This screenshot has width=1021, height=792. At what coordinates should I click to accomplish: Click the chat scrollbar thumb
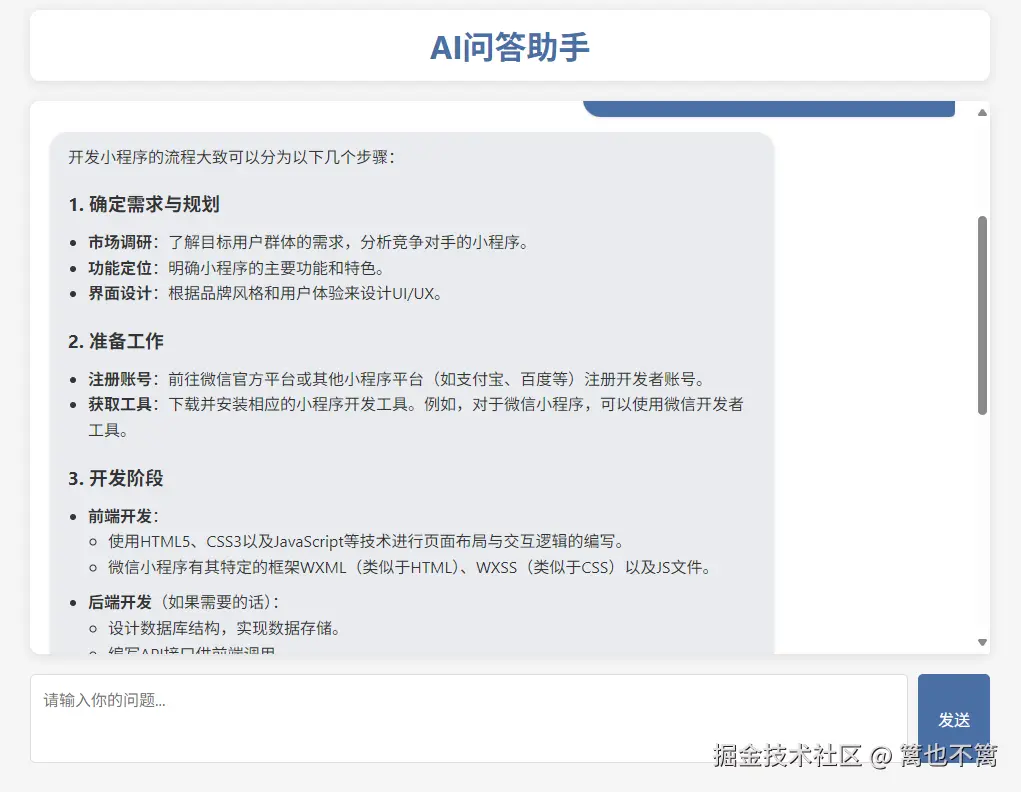983,315
